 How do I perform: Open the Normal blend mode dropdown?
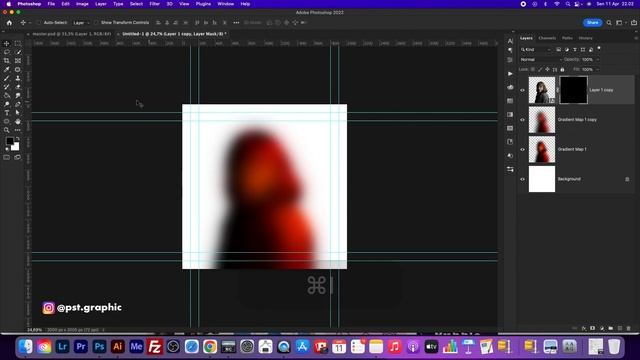(540, 60)
